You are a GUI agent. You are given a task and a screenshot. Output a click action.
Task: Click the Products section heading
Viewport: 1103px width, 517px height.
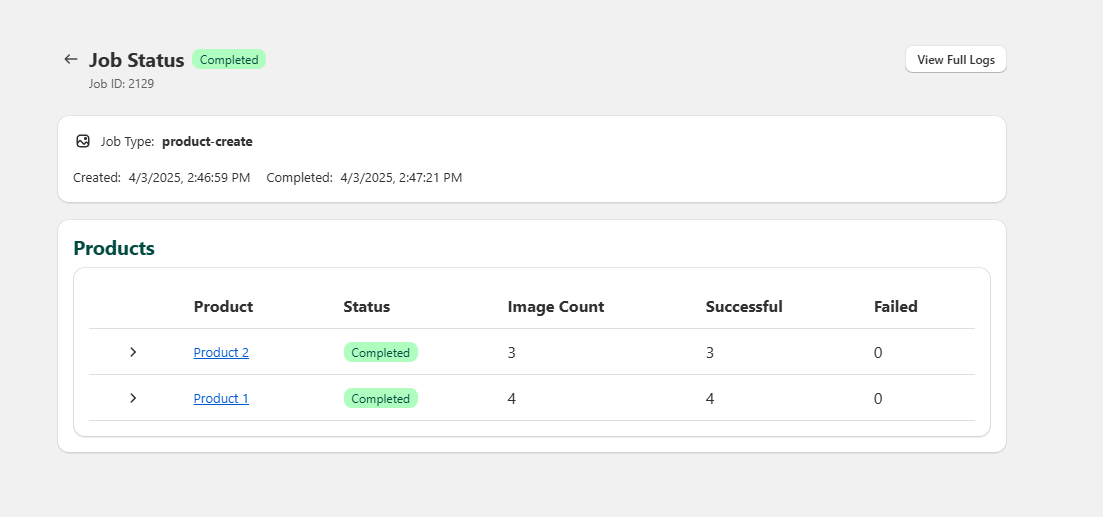click(114, 248)
